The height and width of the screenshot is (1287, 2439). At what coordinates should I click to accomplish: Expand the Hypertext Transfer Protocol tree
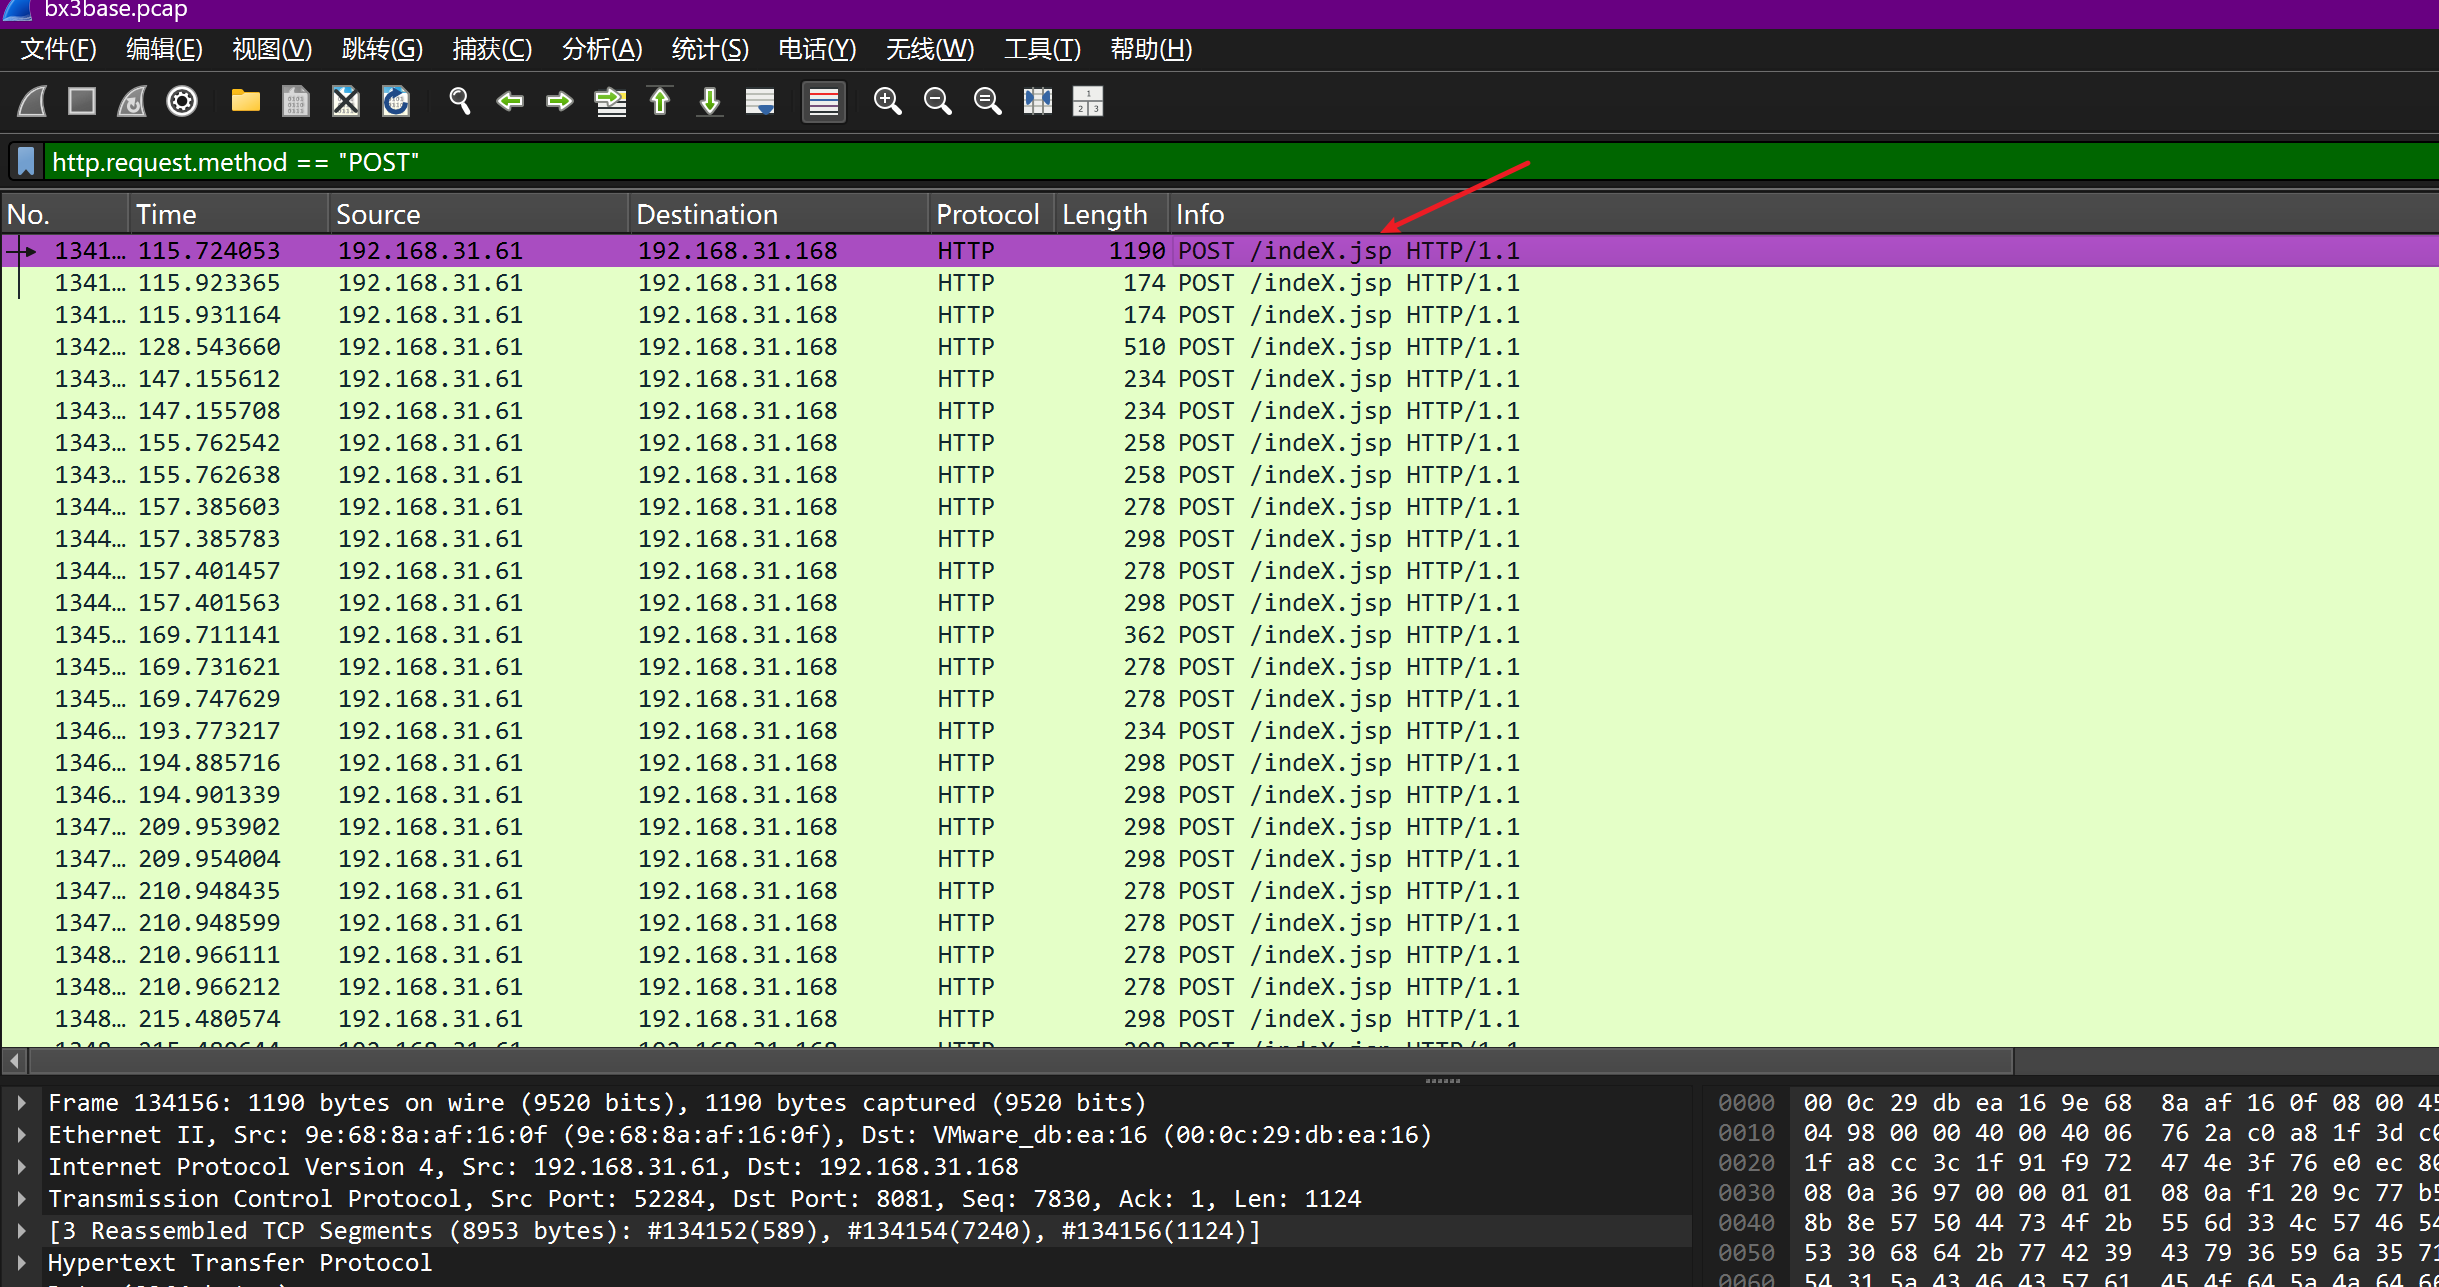[21, 1262]
